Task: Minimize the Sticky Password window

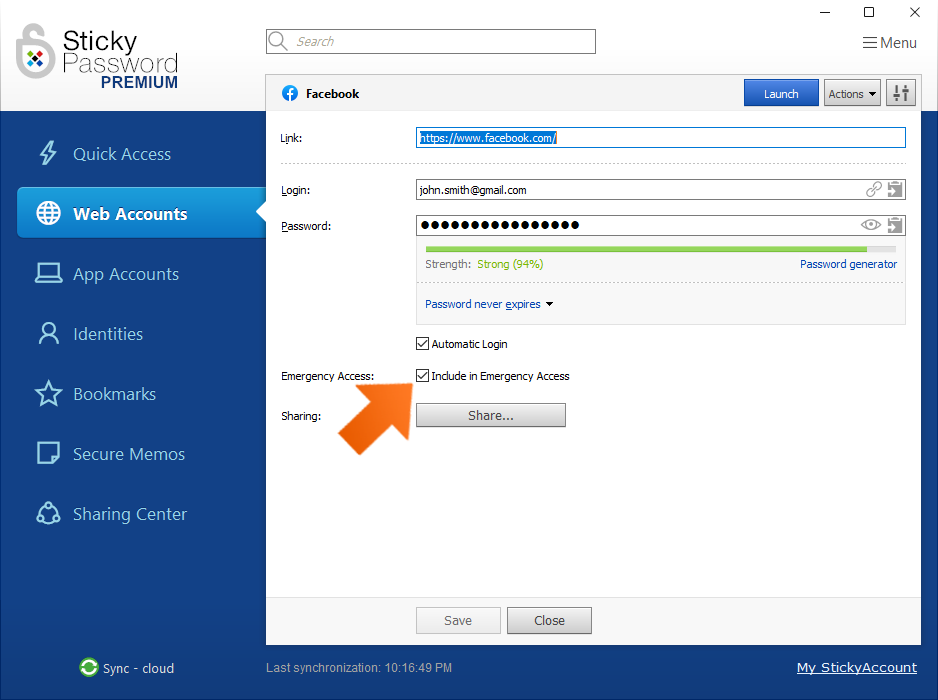Action: 825,12
